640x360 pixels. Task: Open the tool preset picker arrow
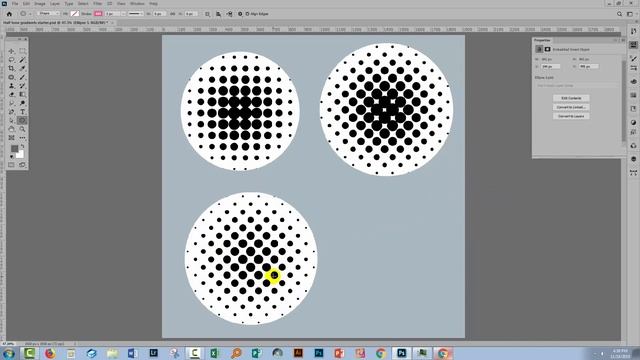(30, 14)
